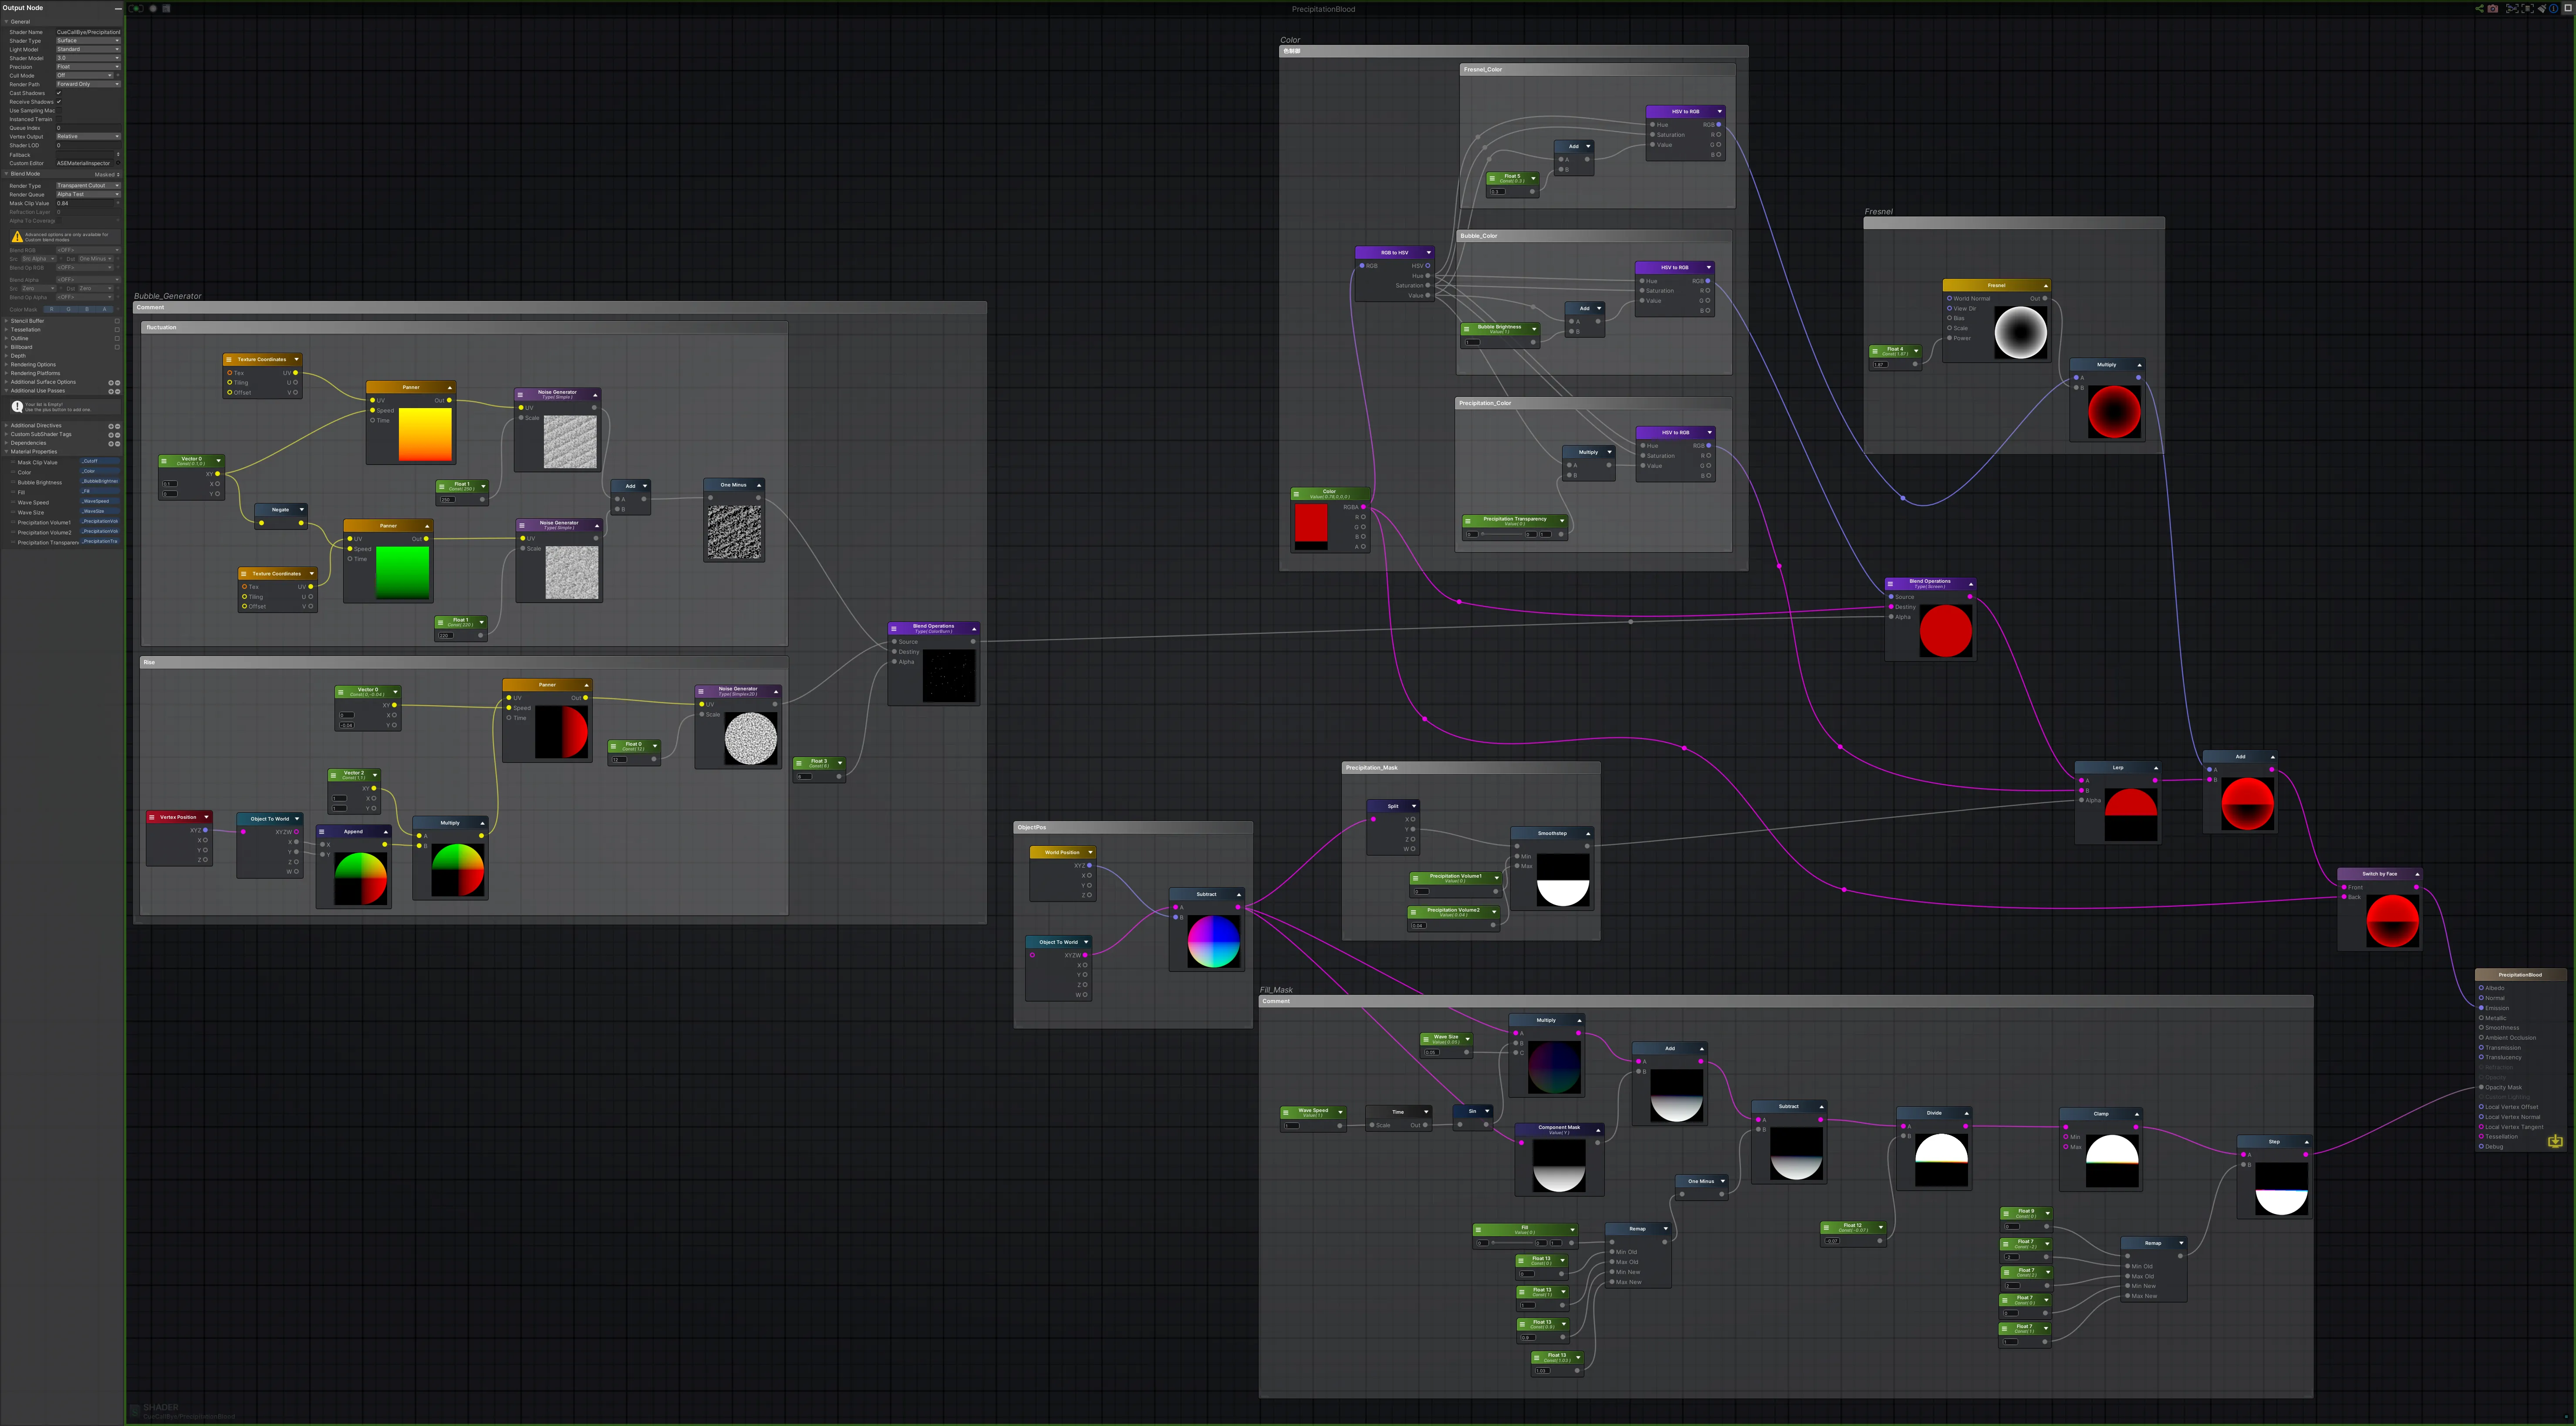Uncheck the Cast Shadows option
Screen dimensions: 2576x1426
coord(59,93)
